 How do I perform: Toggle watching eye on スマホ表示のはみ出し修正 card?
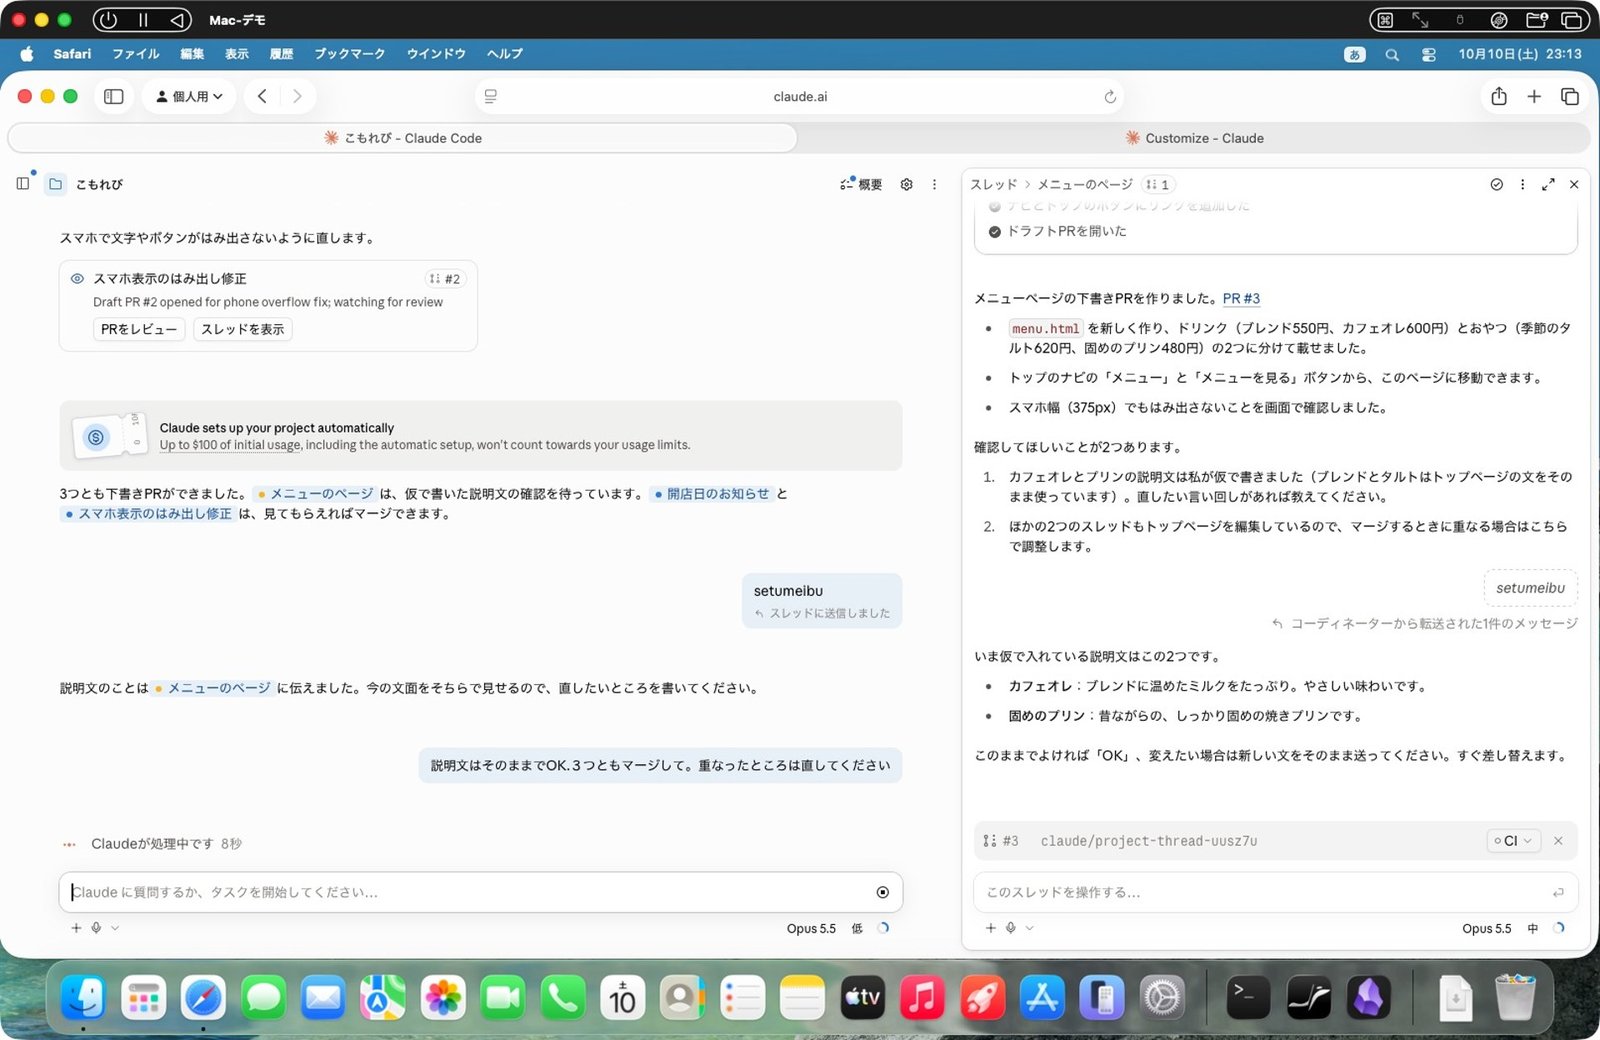(x=77, y=279)
